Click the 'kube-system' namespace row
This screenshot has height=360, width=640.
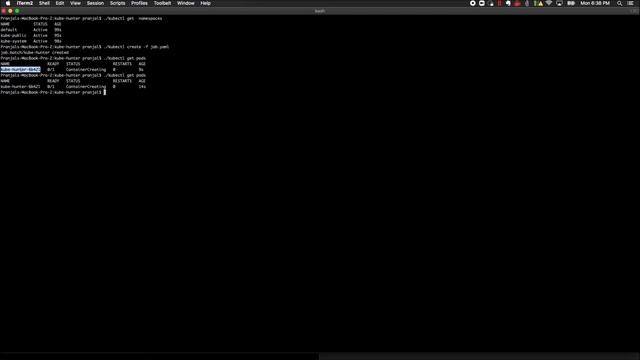tap(31, 41)
